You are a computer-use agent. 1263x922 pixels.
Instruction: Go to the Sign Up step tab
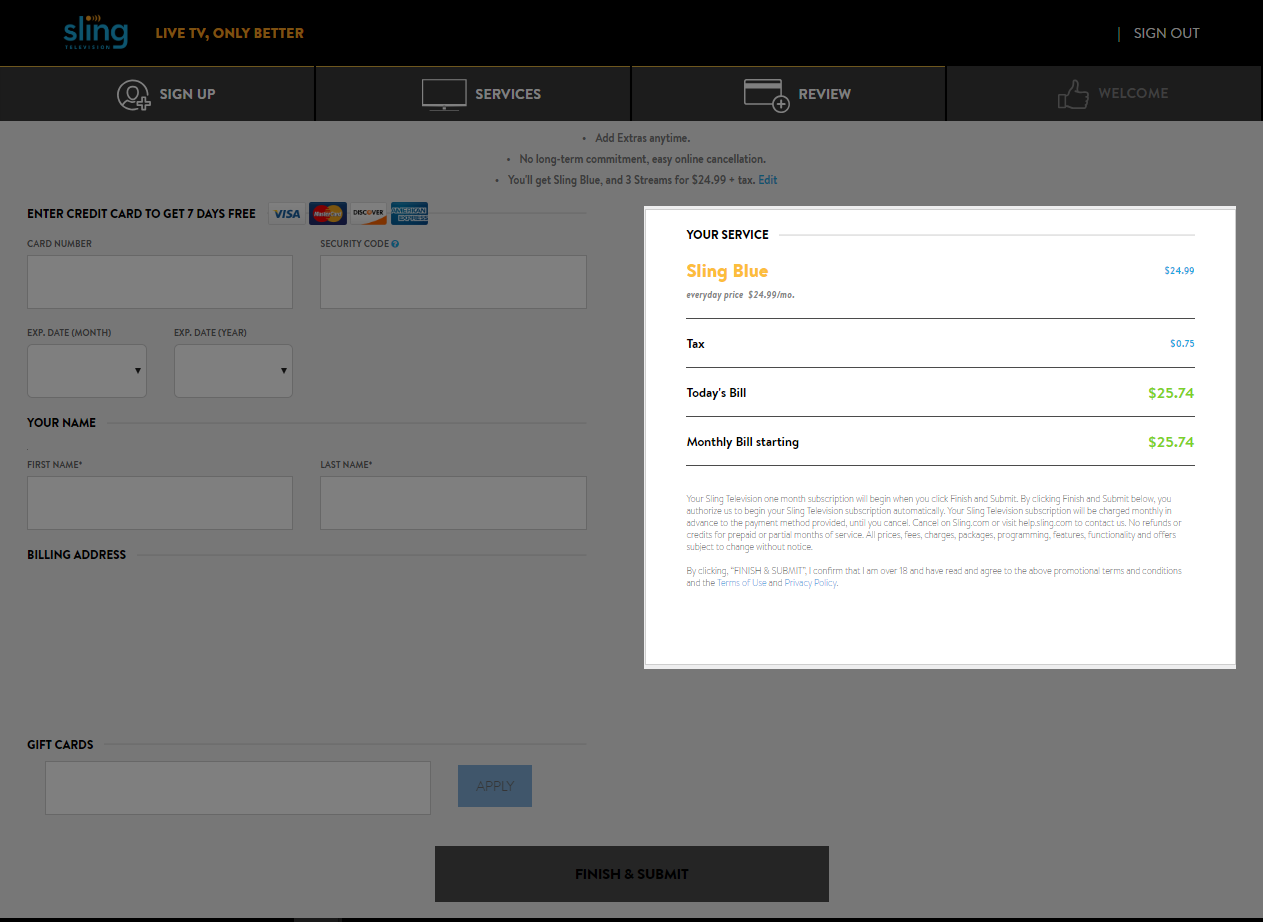(x=157, y=94)
